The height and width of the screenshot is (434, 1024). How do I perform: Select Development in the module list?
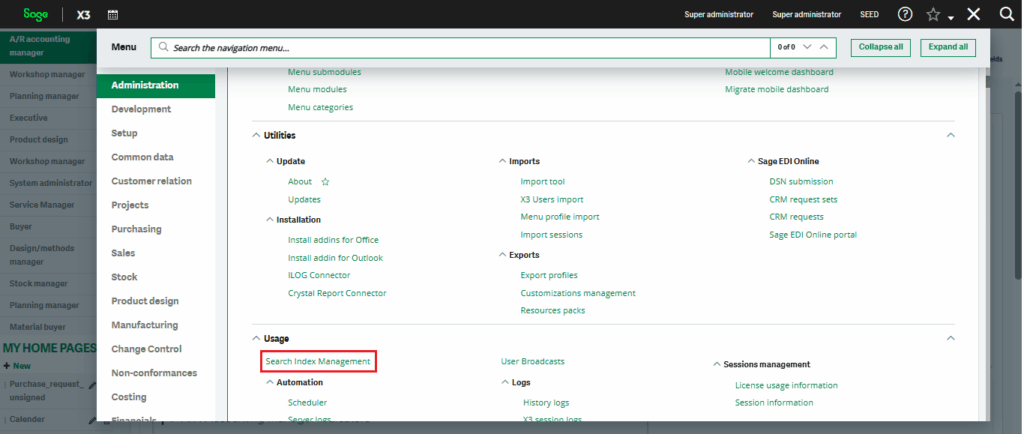tap(141, 109)
